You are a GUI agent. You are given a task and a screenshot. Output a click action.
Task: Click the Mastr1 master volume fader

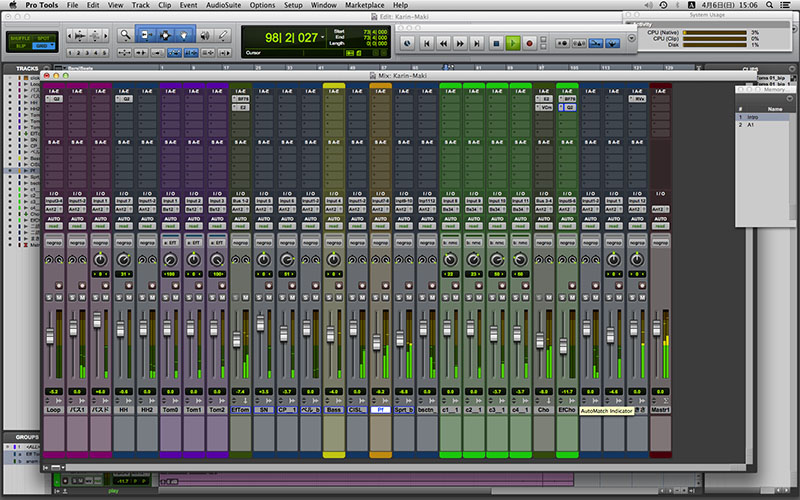656,328
